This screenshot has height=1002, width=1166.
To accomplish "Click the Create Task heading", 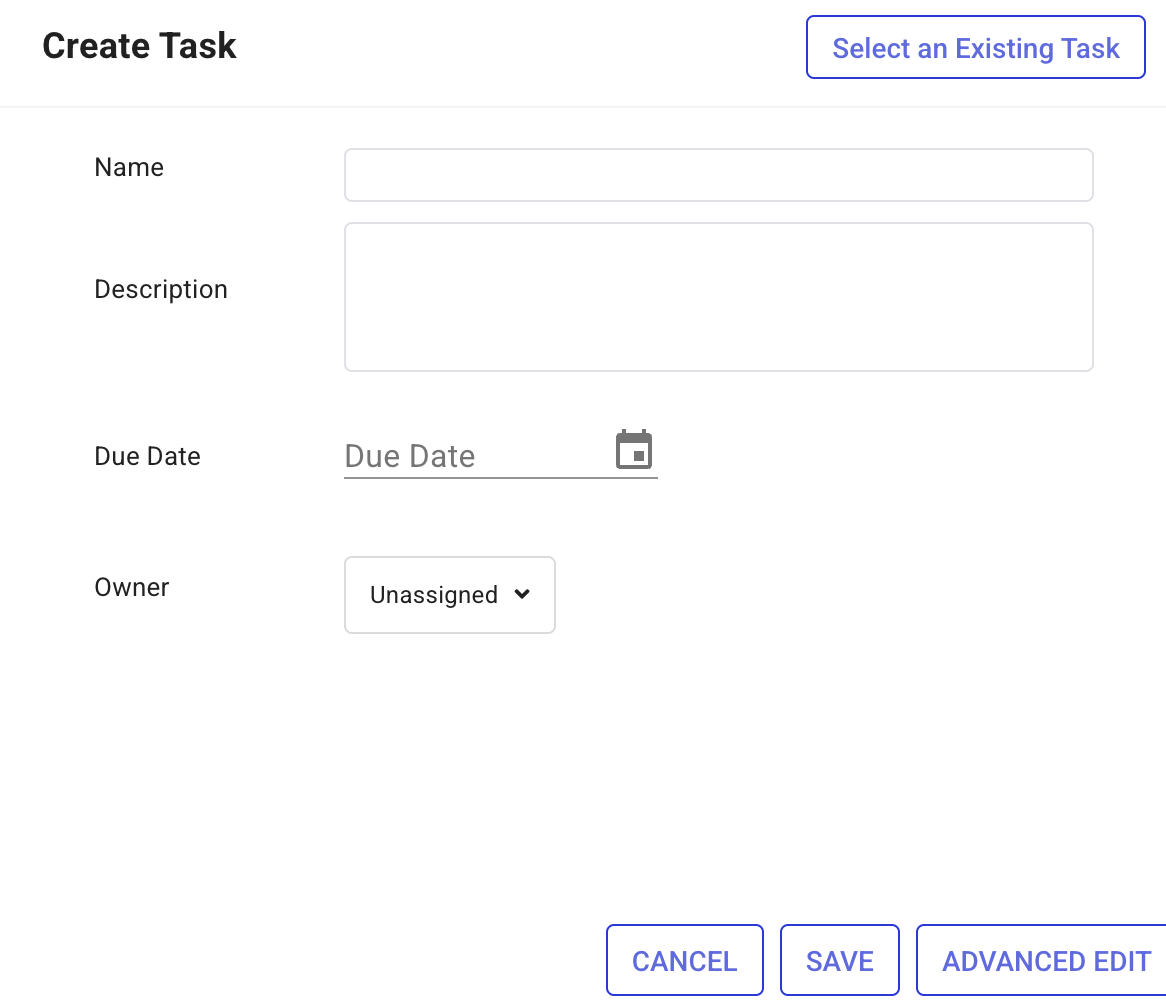I will (139, 46).
